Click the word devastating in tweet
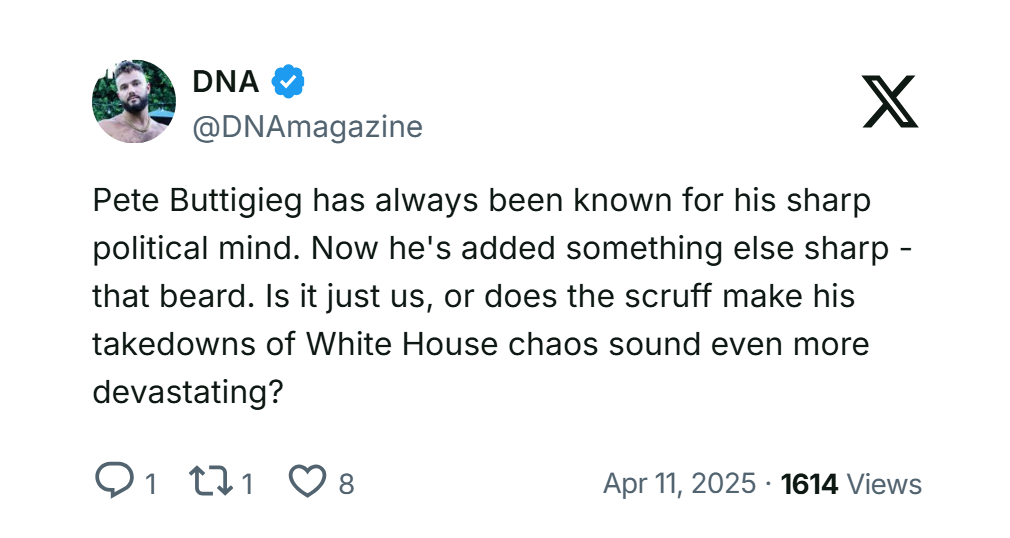This screenshot has height=538, width=1010. coord(185,393)
